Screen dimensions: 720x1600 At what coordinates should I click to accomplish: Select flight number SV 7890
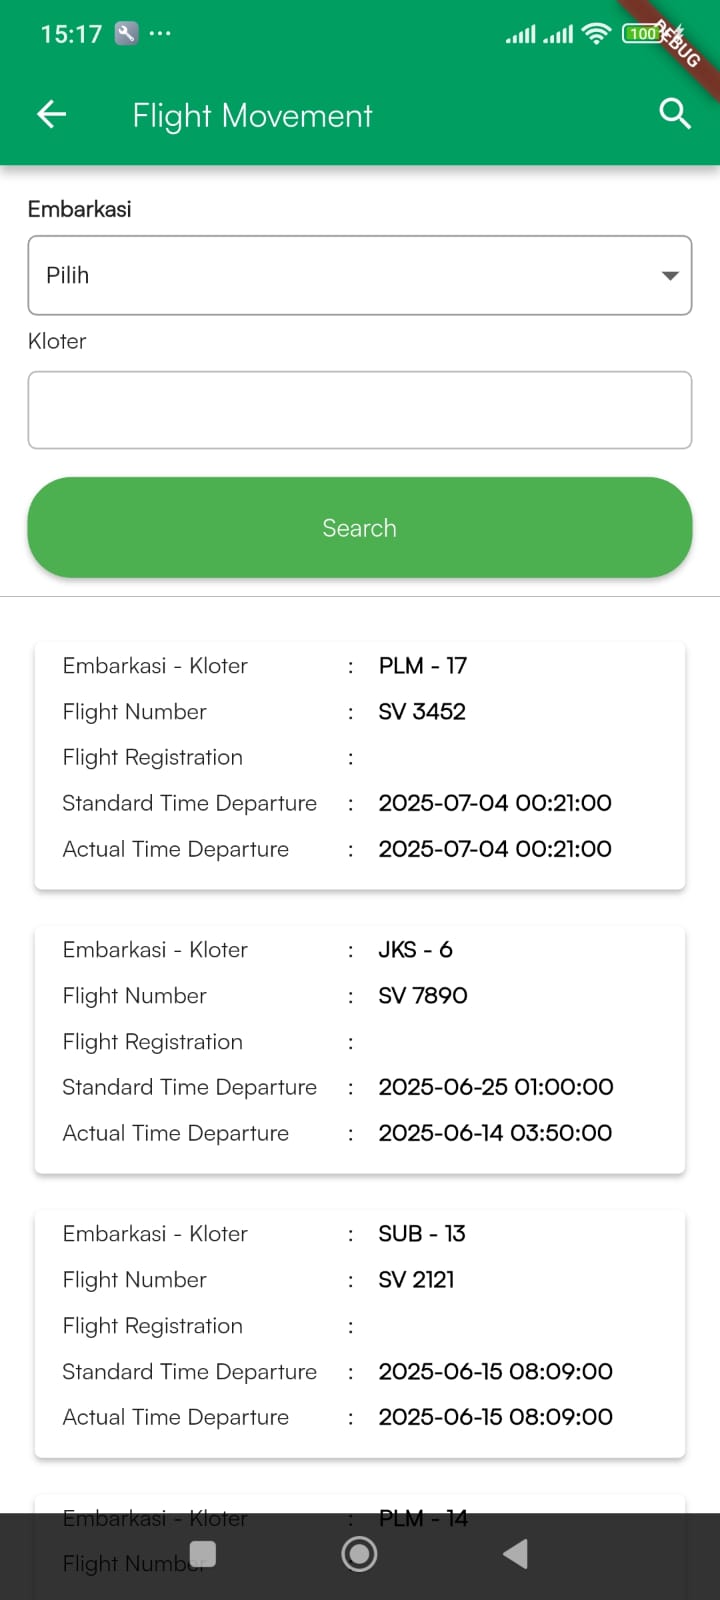tap(423, 996)
